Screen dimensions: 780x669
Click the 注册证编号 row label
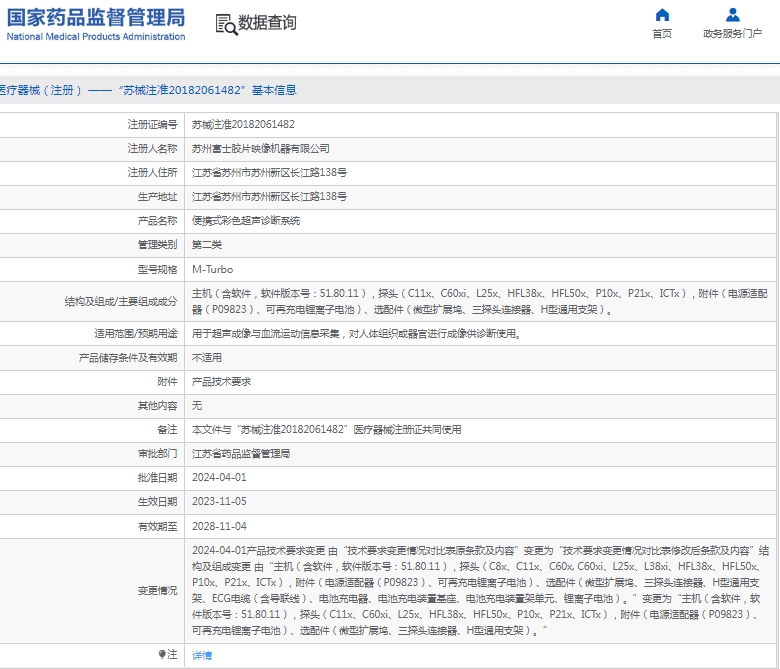coord(152,124)
